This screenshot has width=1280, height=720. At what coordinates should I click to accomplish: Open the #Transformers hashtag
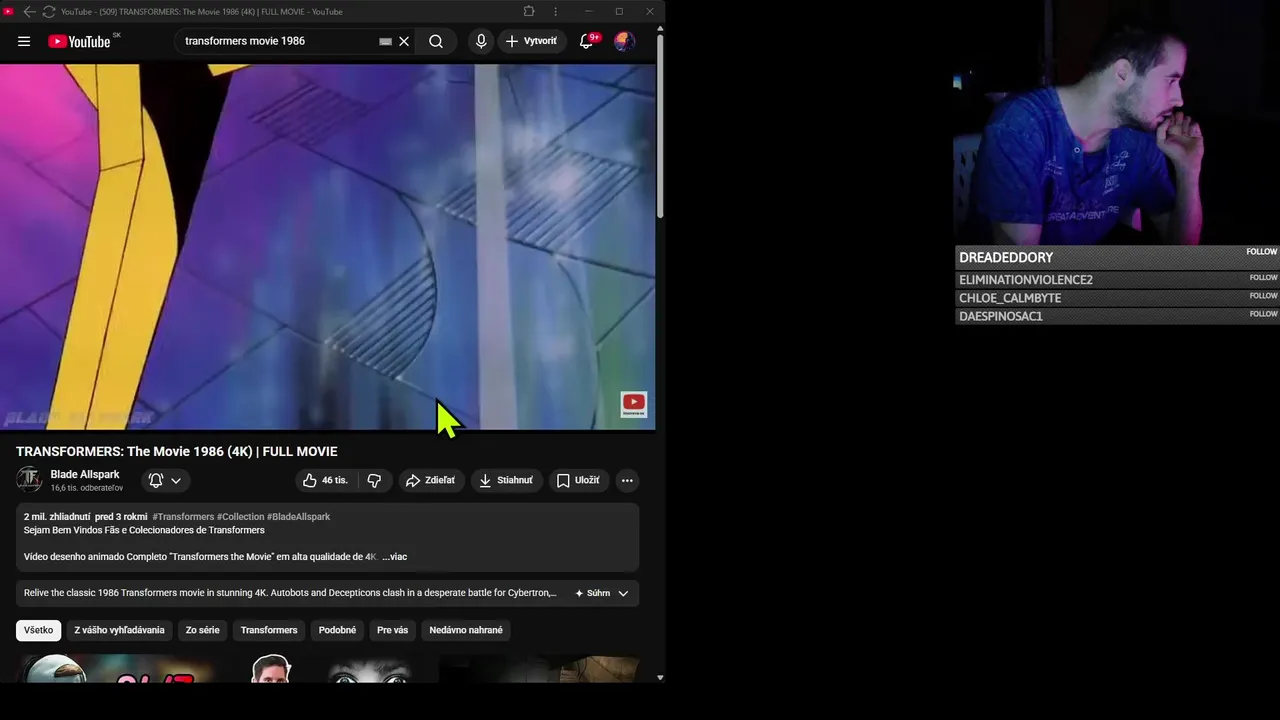point(183,517)
